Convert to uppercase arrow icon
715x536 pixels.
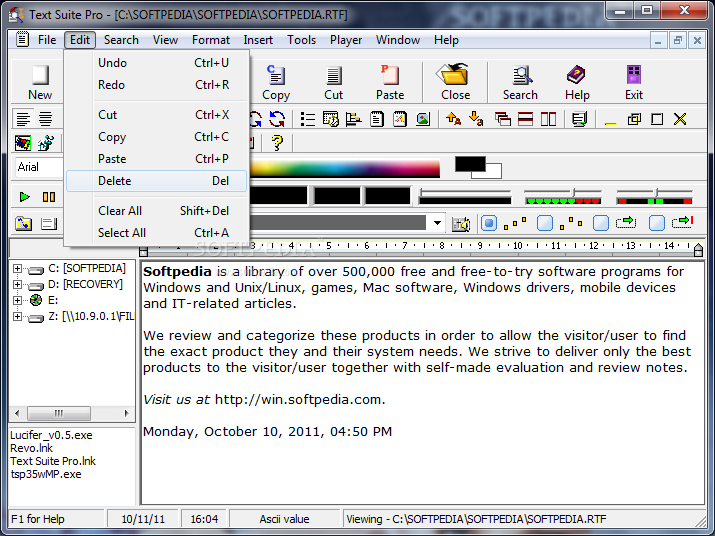pos(453,119)
